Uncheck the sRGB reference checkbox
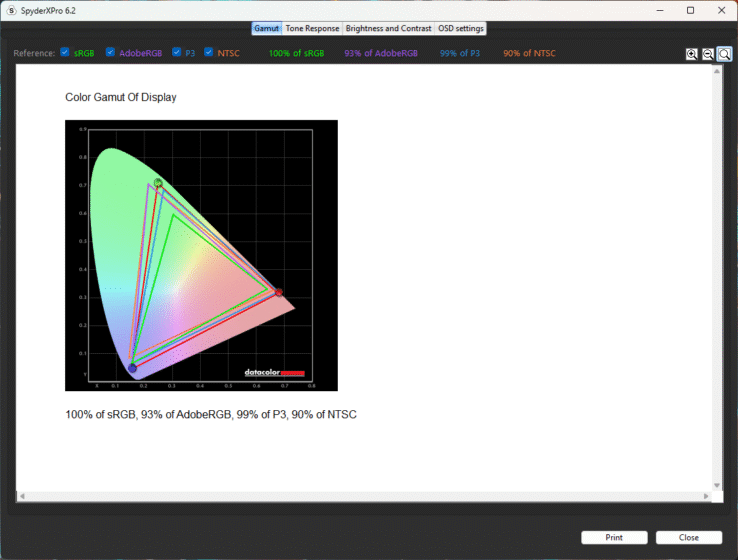The image size is (738, 560). point(65,52)
